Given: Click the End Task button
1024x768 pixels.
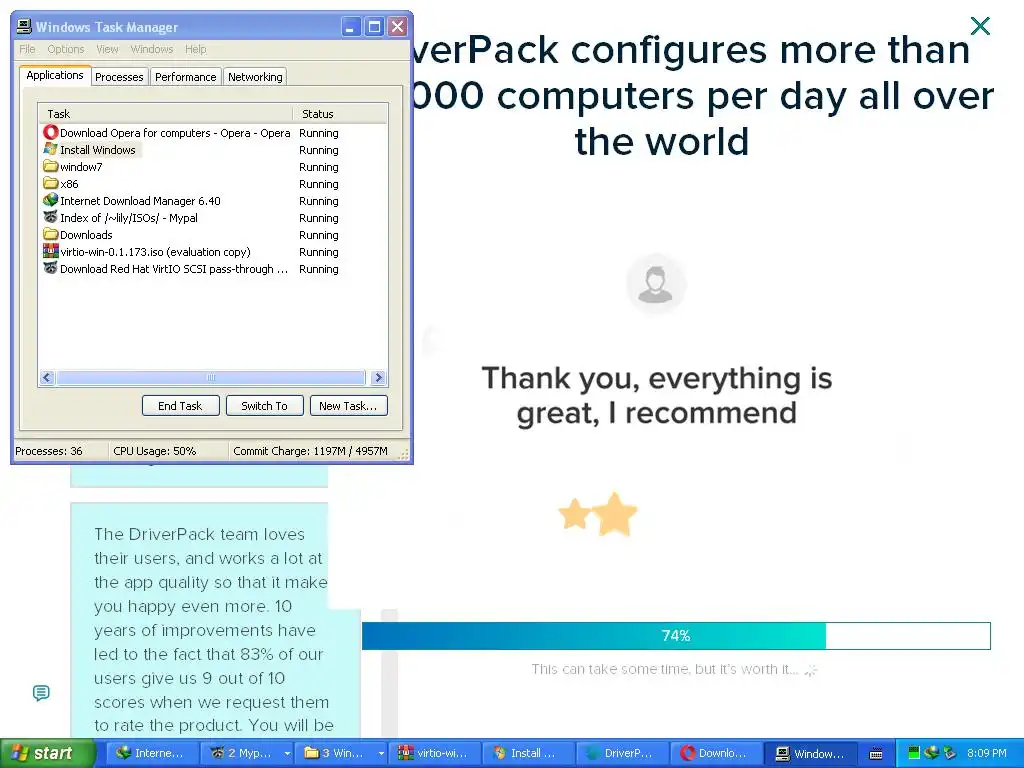Looking at the screenshot, I should tap(180, 406).
